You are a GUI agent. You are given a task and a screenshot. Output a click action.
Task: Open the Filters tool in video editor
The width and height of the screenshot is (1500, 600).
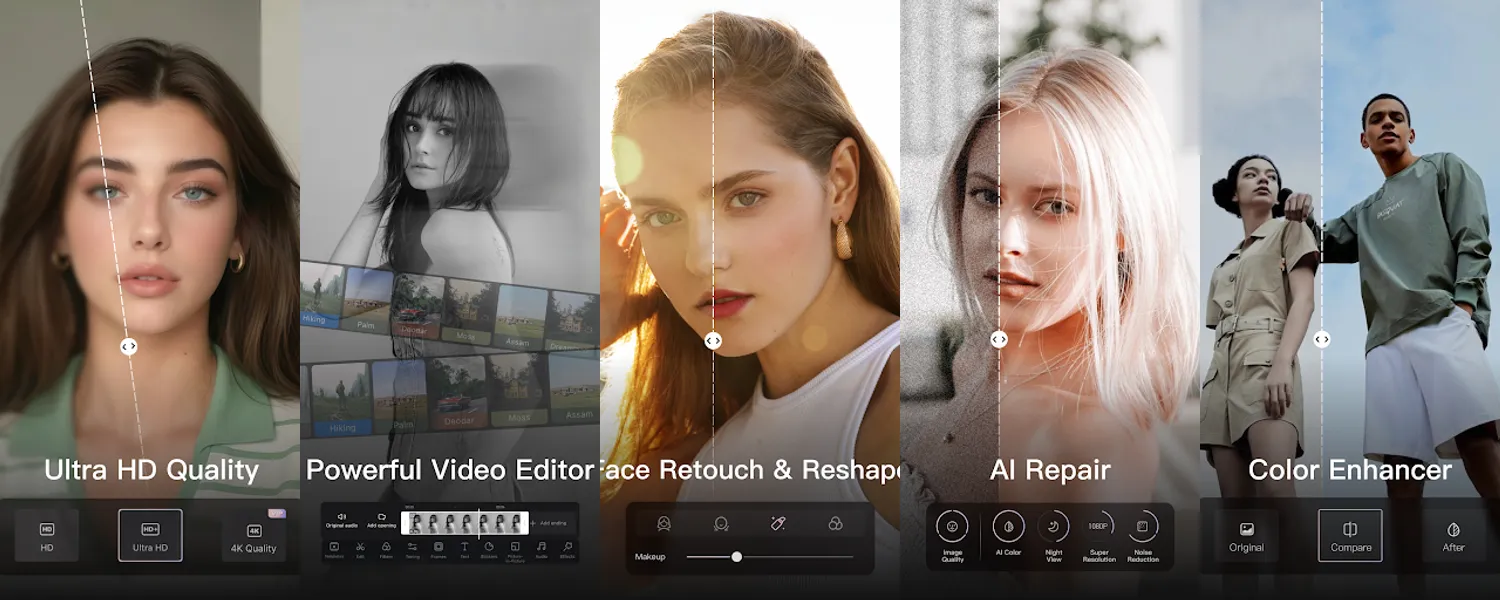[x=387, y=546]
